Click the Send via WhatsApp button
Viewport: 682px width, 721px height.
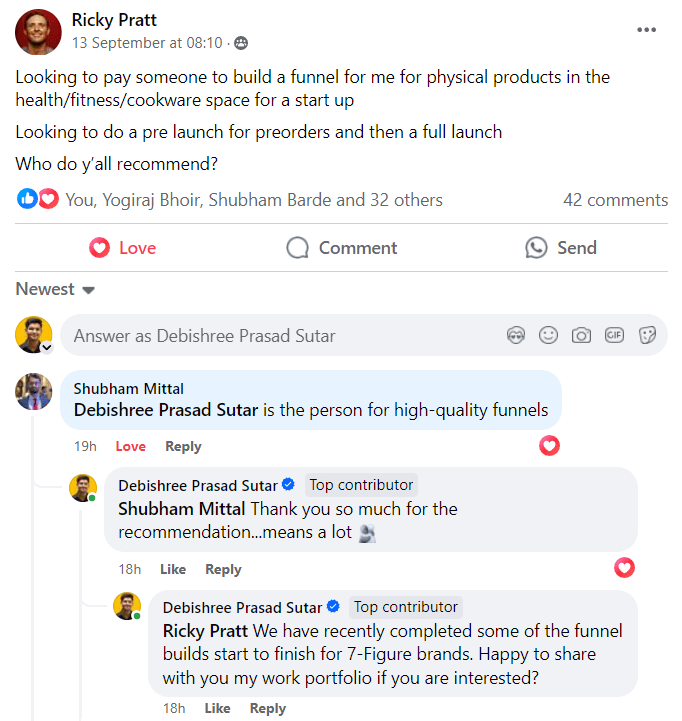click(x=561, y=248)
